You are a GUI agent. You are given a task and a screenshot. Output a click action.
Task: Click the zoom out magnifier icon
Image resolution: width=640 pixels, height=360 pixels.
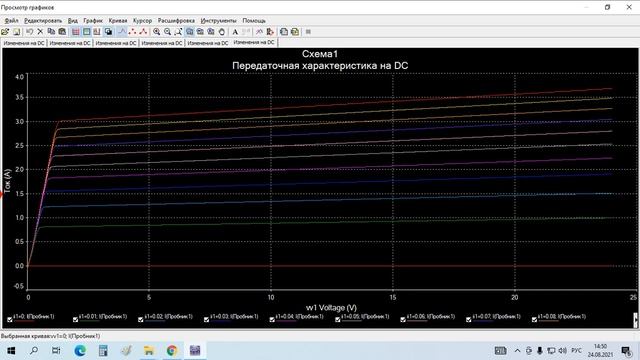point(167,32)
